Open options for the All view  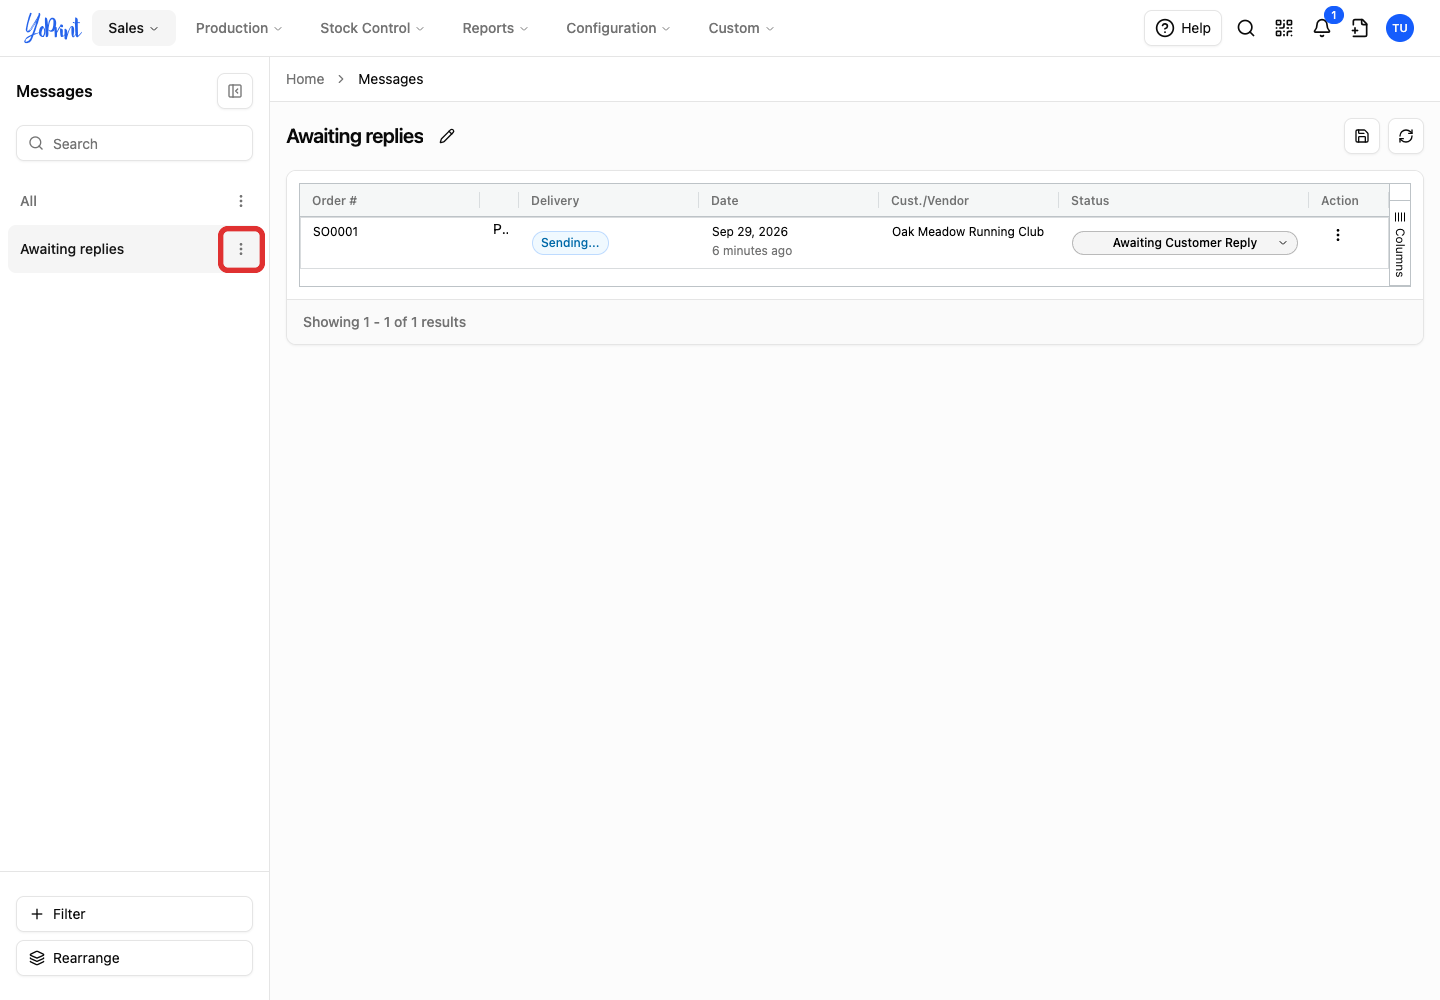click(x=241, y=201)
